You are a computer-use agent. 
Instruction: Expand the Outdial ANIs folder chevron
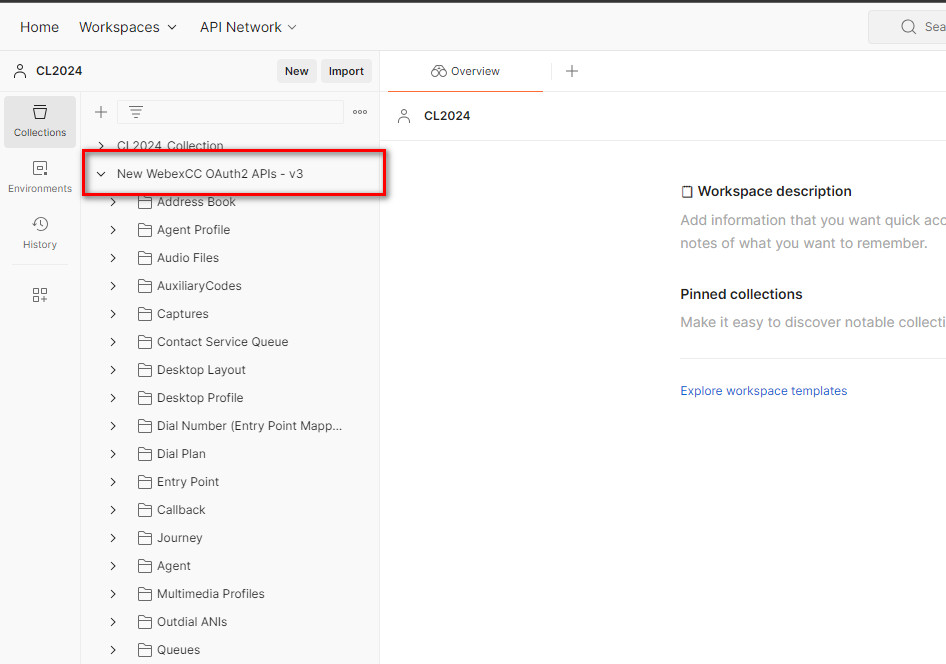[x=113, y=622]
